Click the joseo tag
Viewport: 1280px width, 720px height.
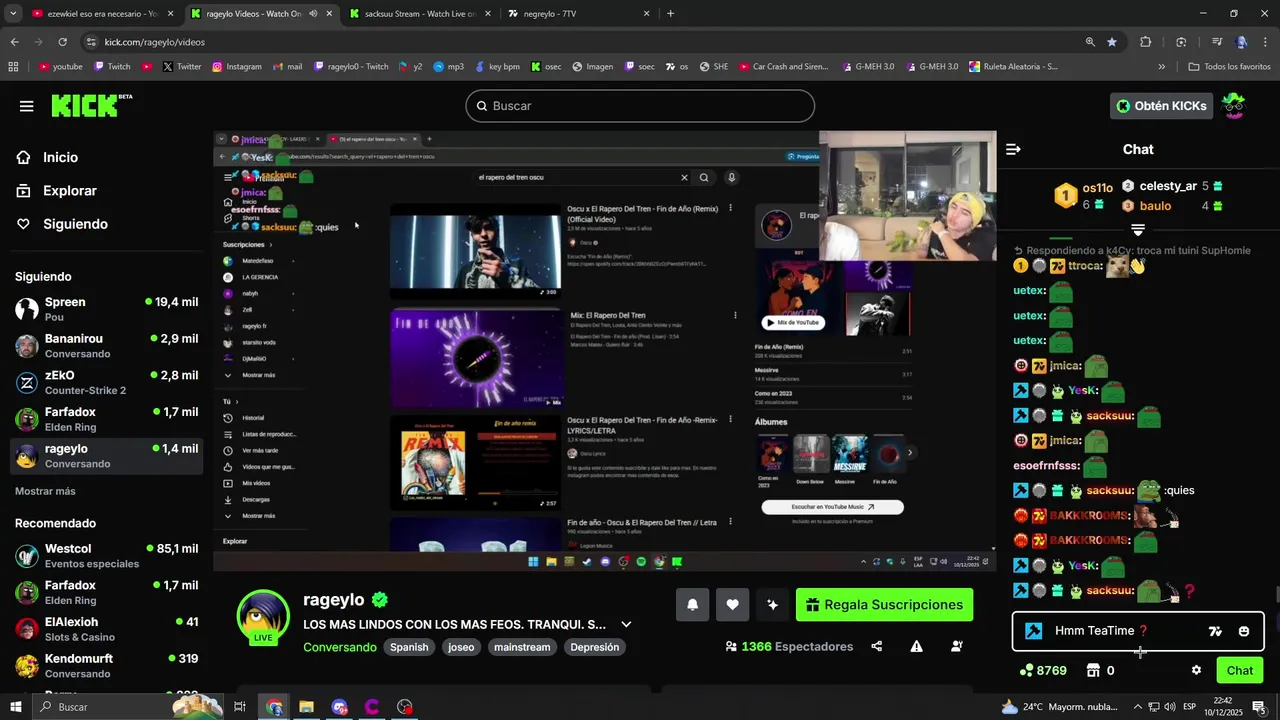point(461,647)
